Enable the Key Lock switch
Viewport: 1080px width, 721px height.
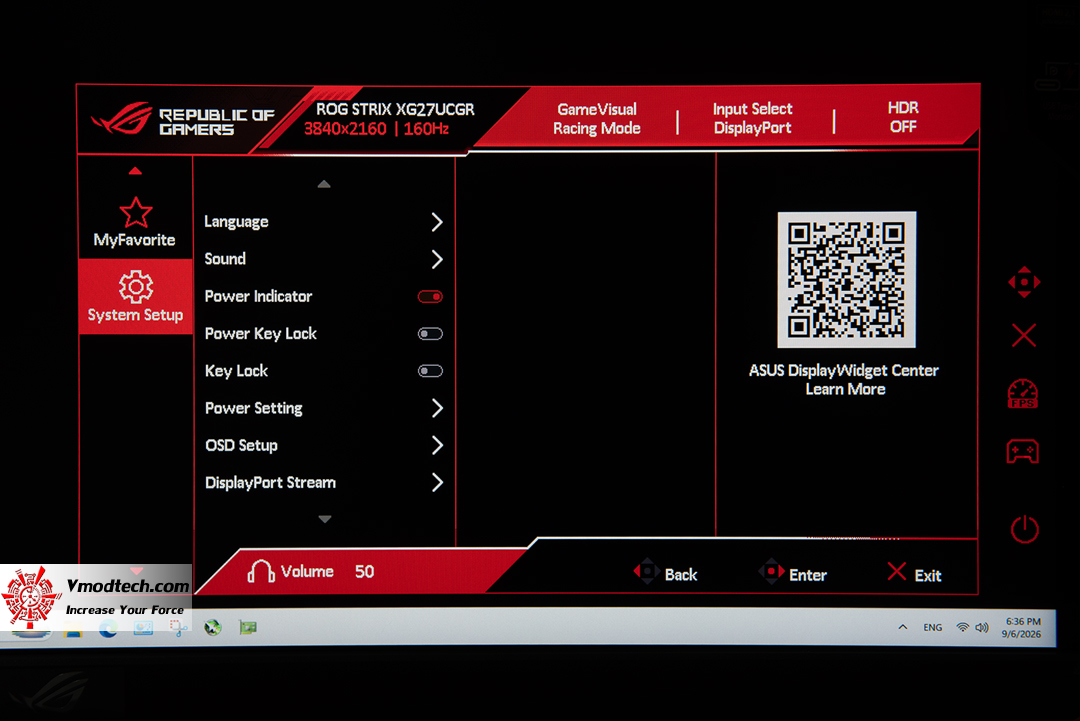click(x=430, y=370)
